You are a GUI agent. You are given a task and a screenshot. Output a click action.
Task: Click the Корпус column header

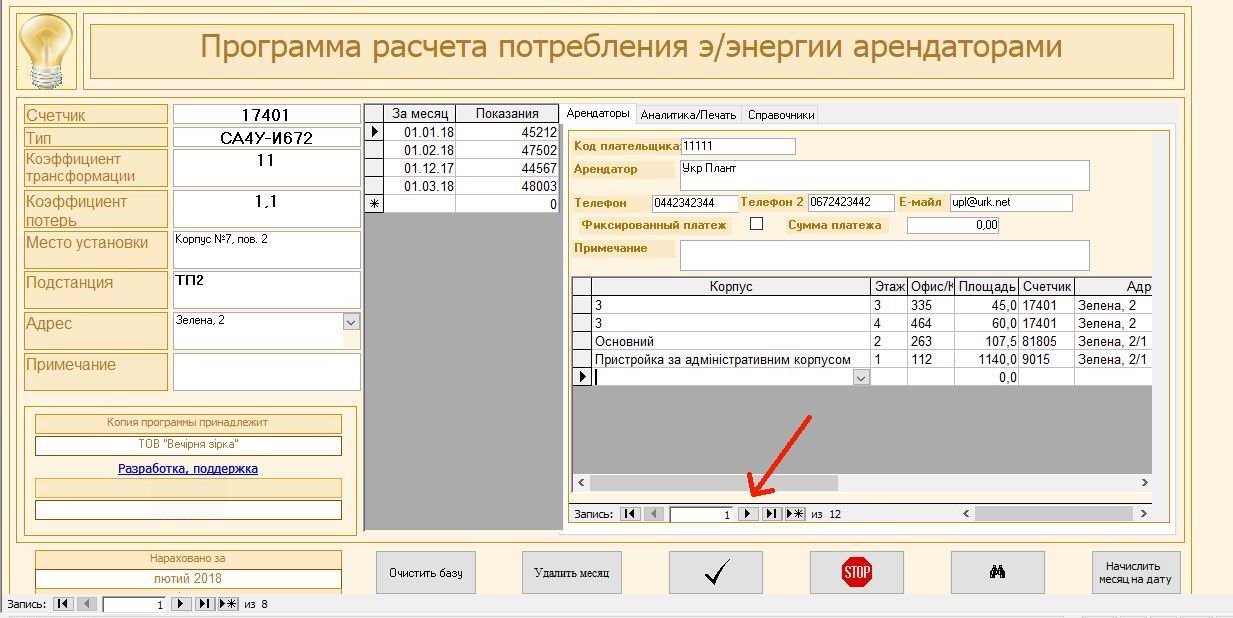731,286
